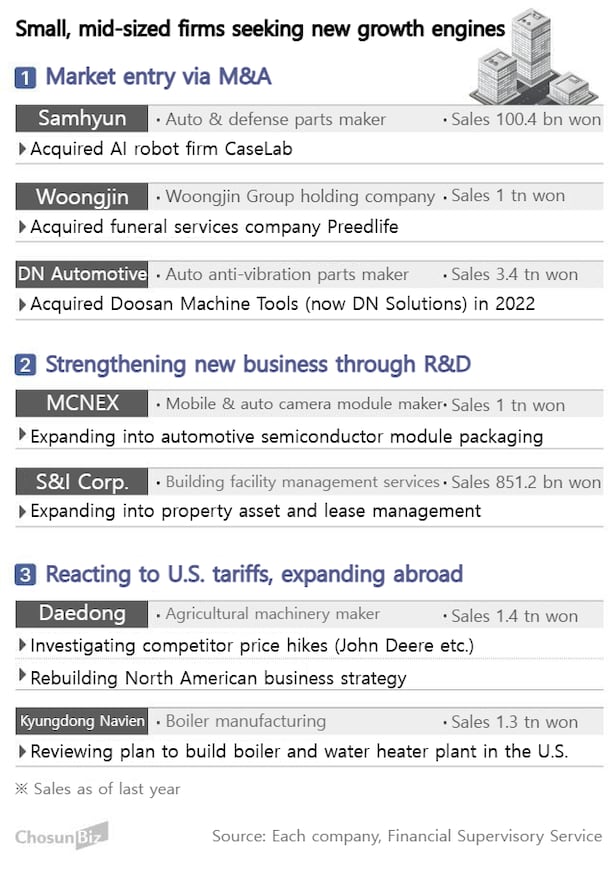The width and height of the screenshot is (616, 879).
Task: Click the Kyungdong Navien name box
Action: pos(82,721)
